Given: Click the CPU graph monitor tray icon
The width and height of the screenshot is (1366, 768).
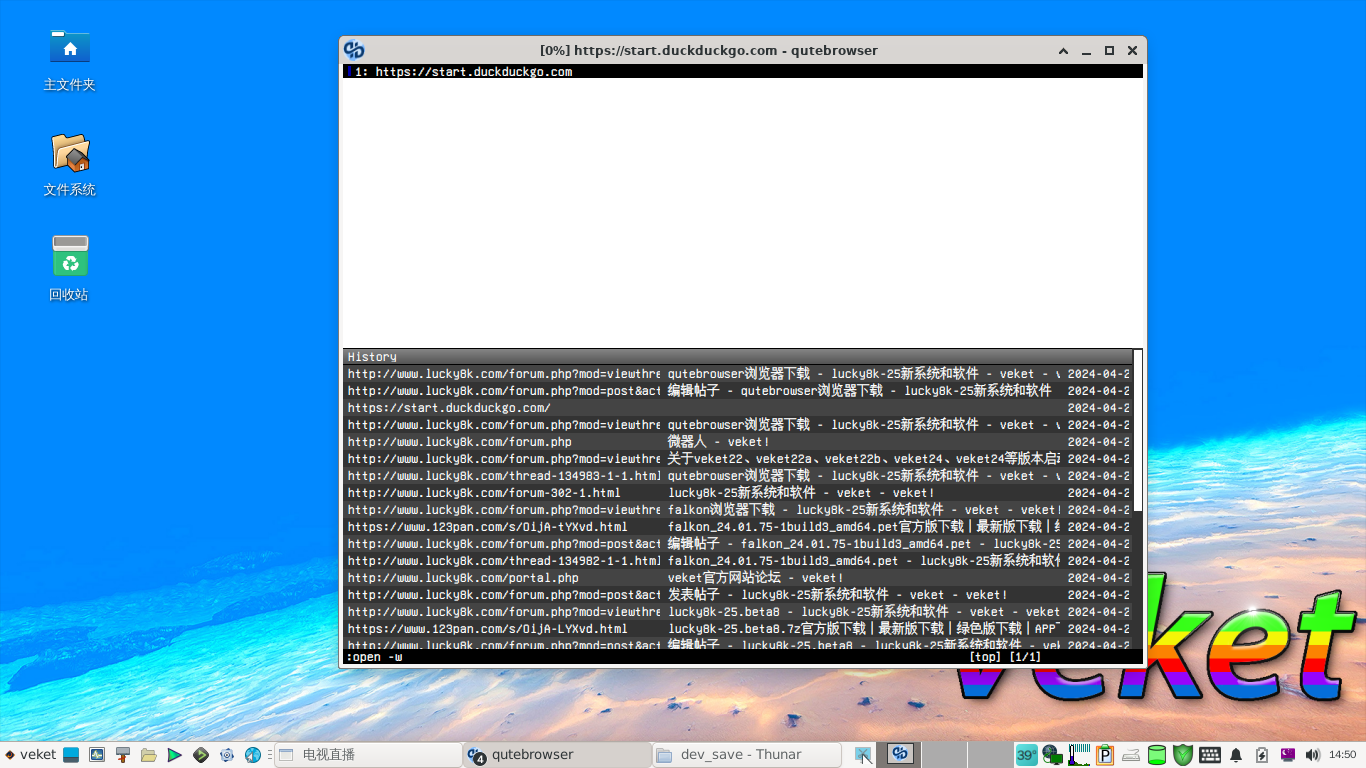Looking at the screenshot, I should pyautogui.click(x=1079, y=755).
